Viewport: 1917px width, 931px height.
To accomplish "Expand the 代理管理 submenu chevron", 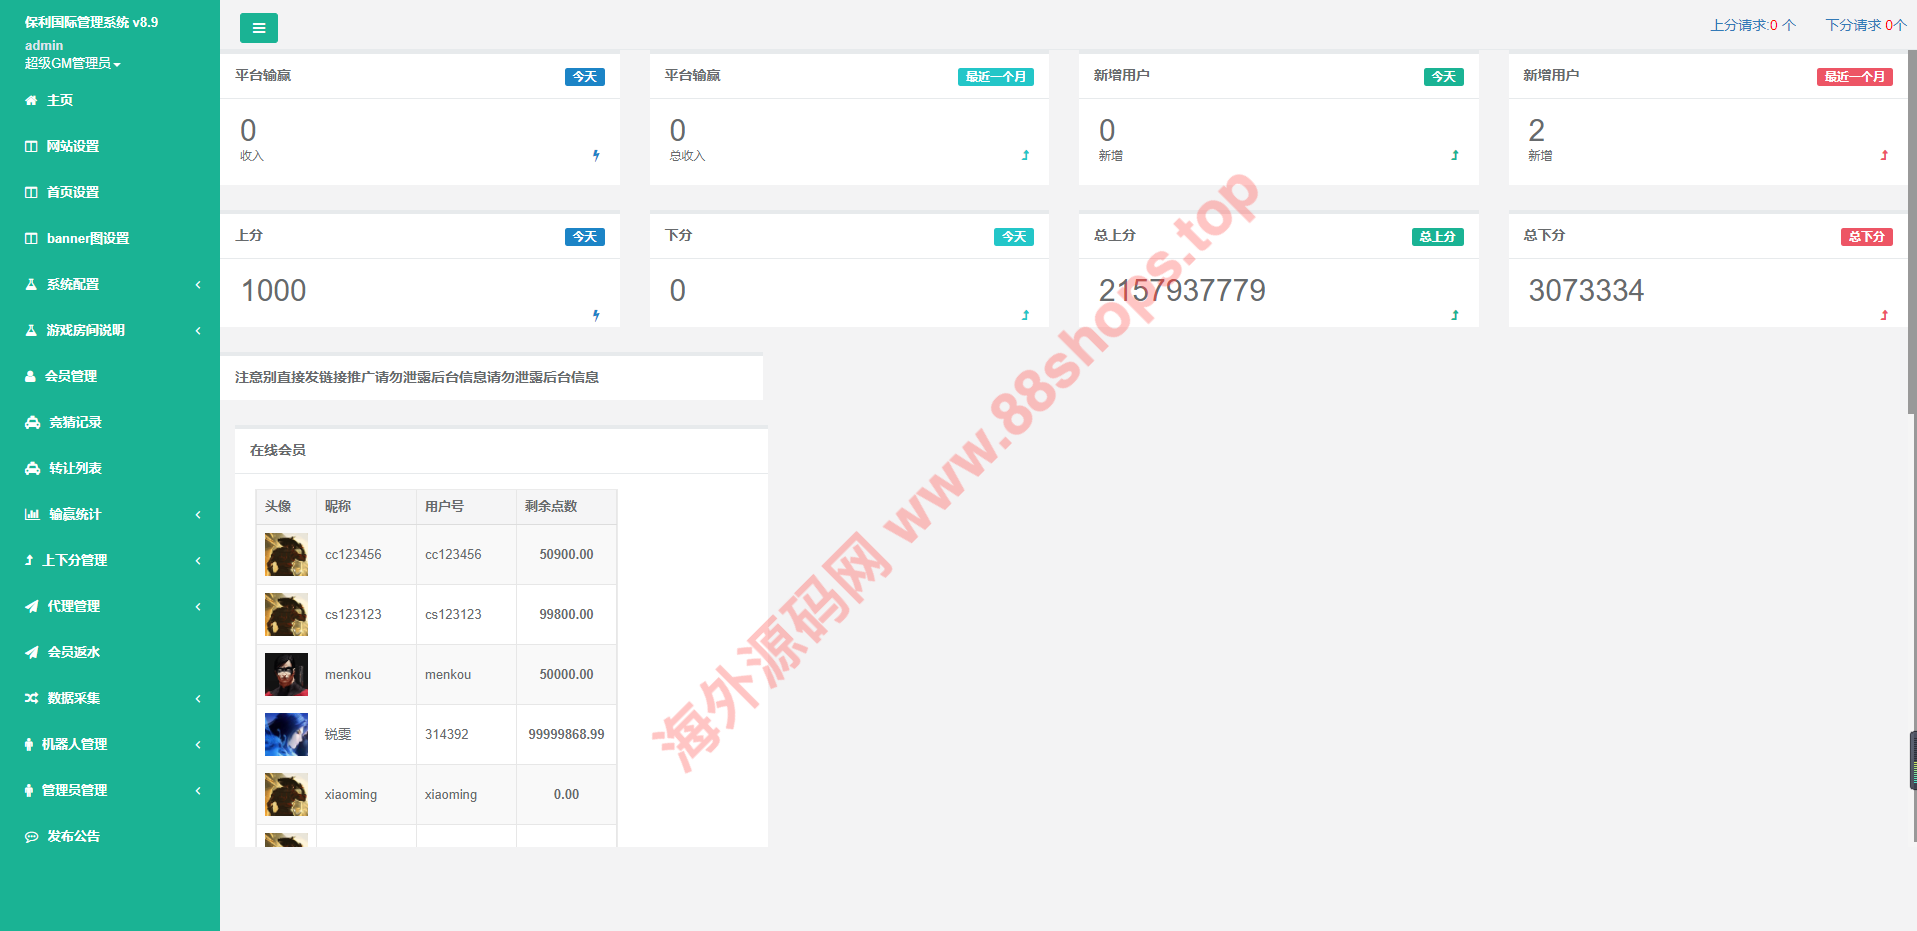I will tap(198, 607).
